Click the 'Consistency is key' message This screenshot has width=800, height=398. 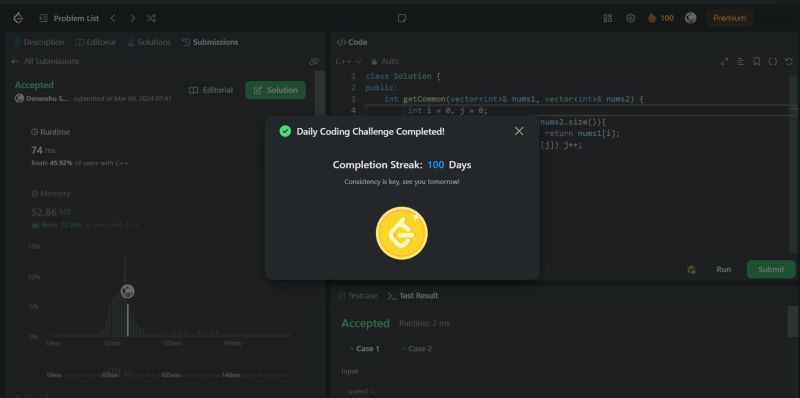pos(402,182)
